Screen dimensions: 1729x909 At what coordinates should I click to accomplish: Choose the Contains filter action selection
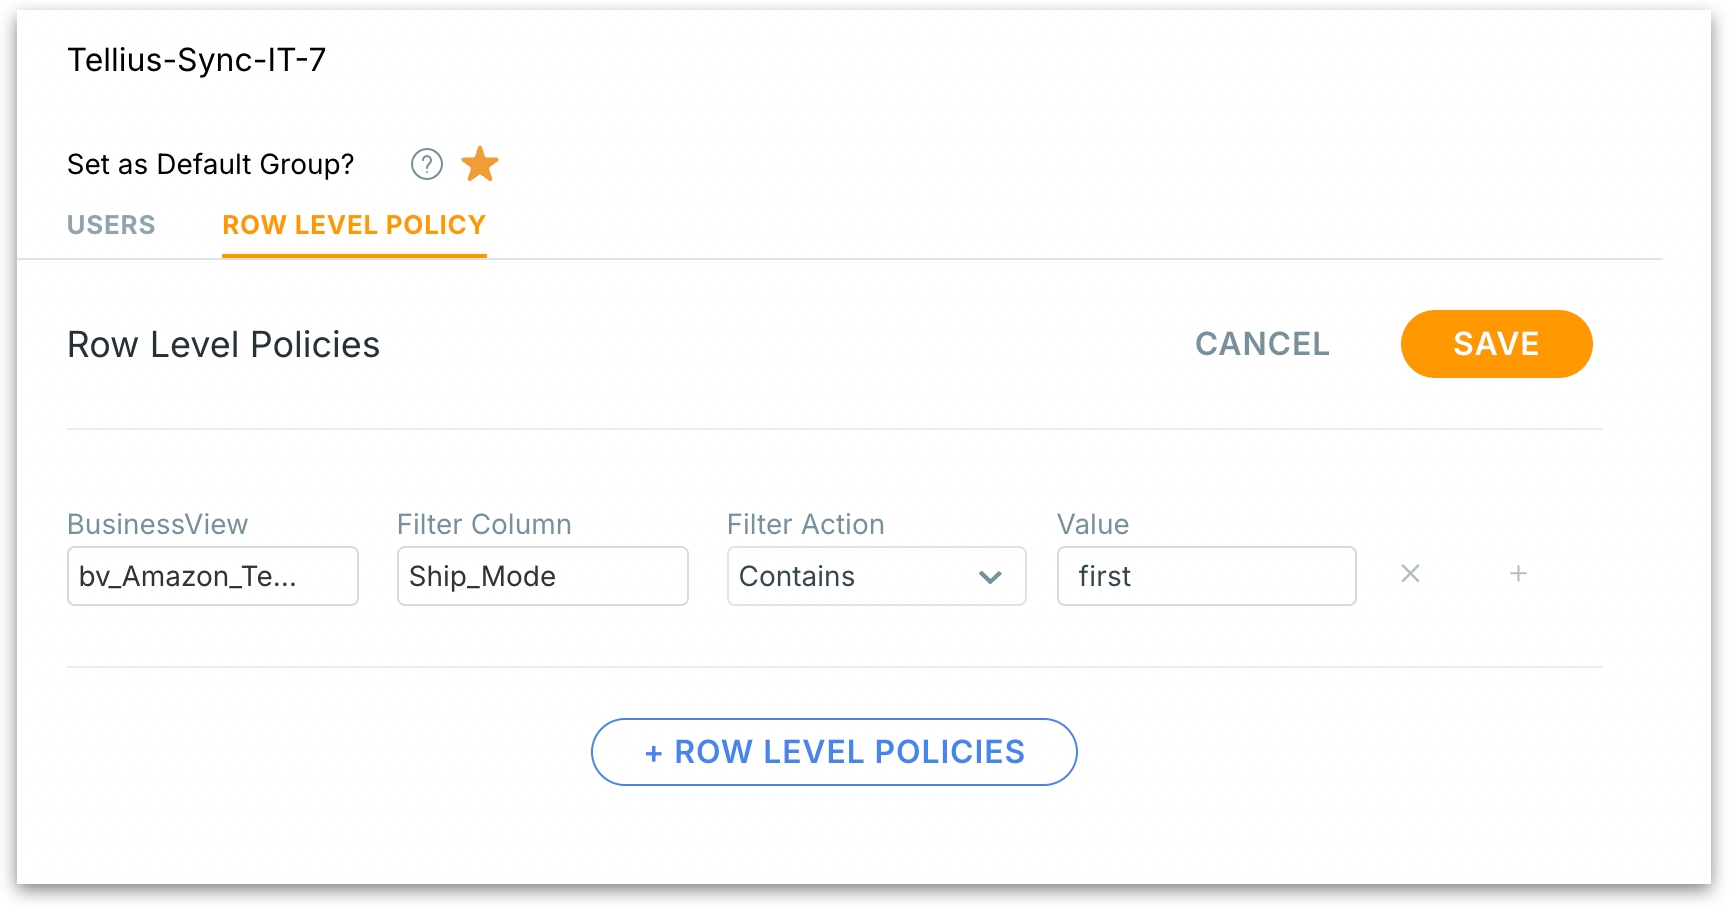coord(850,576)
